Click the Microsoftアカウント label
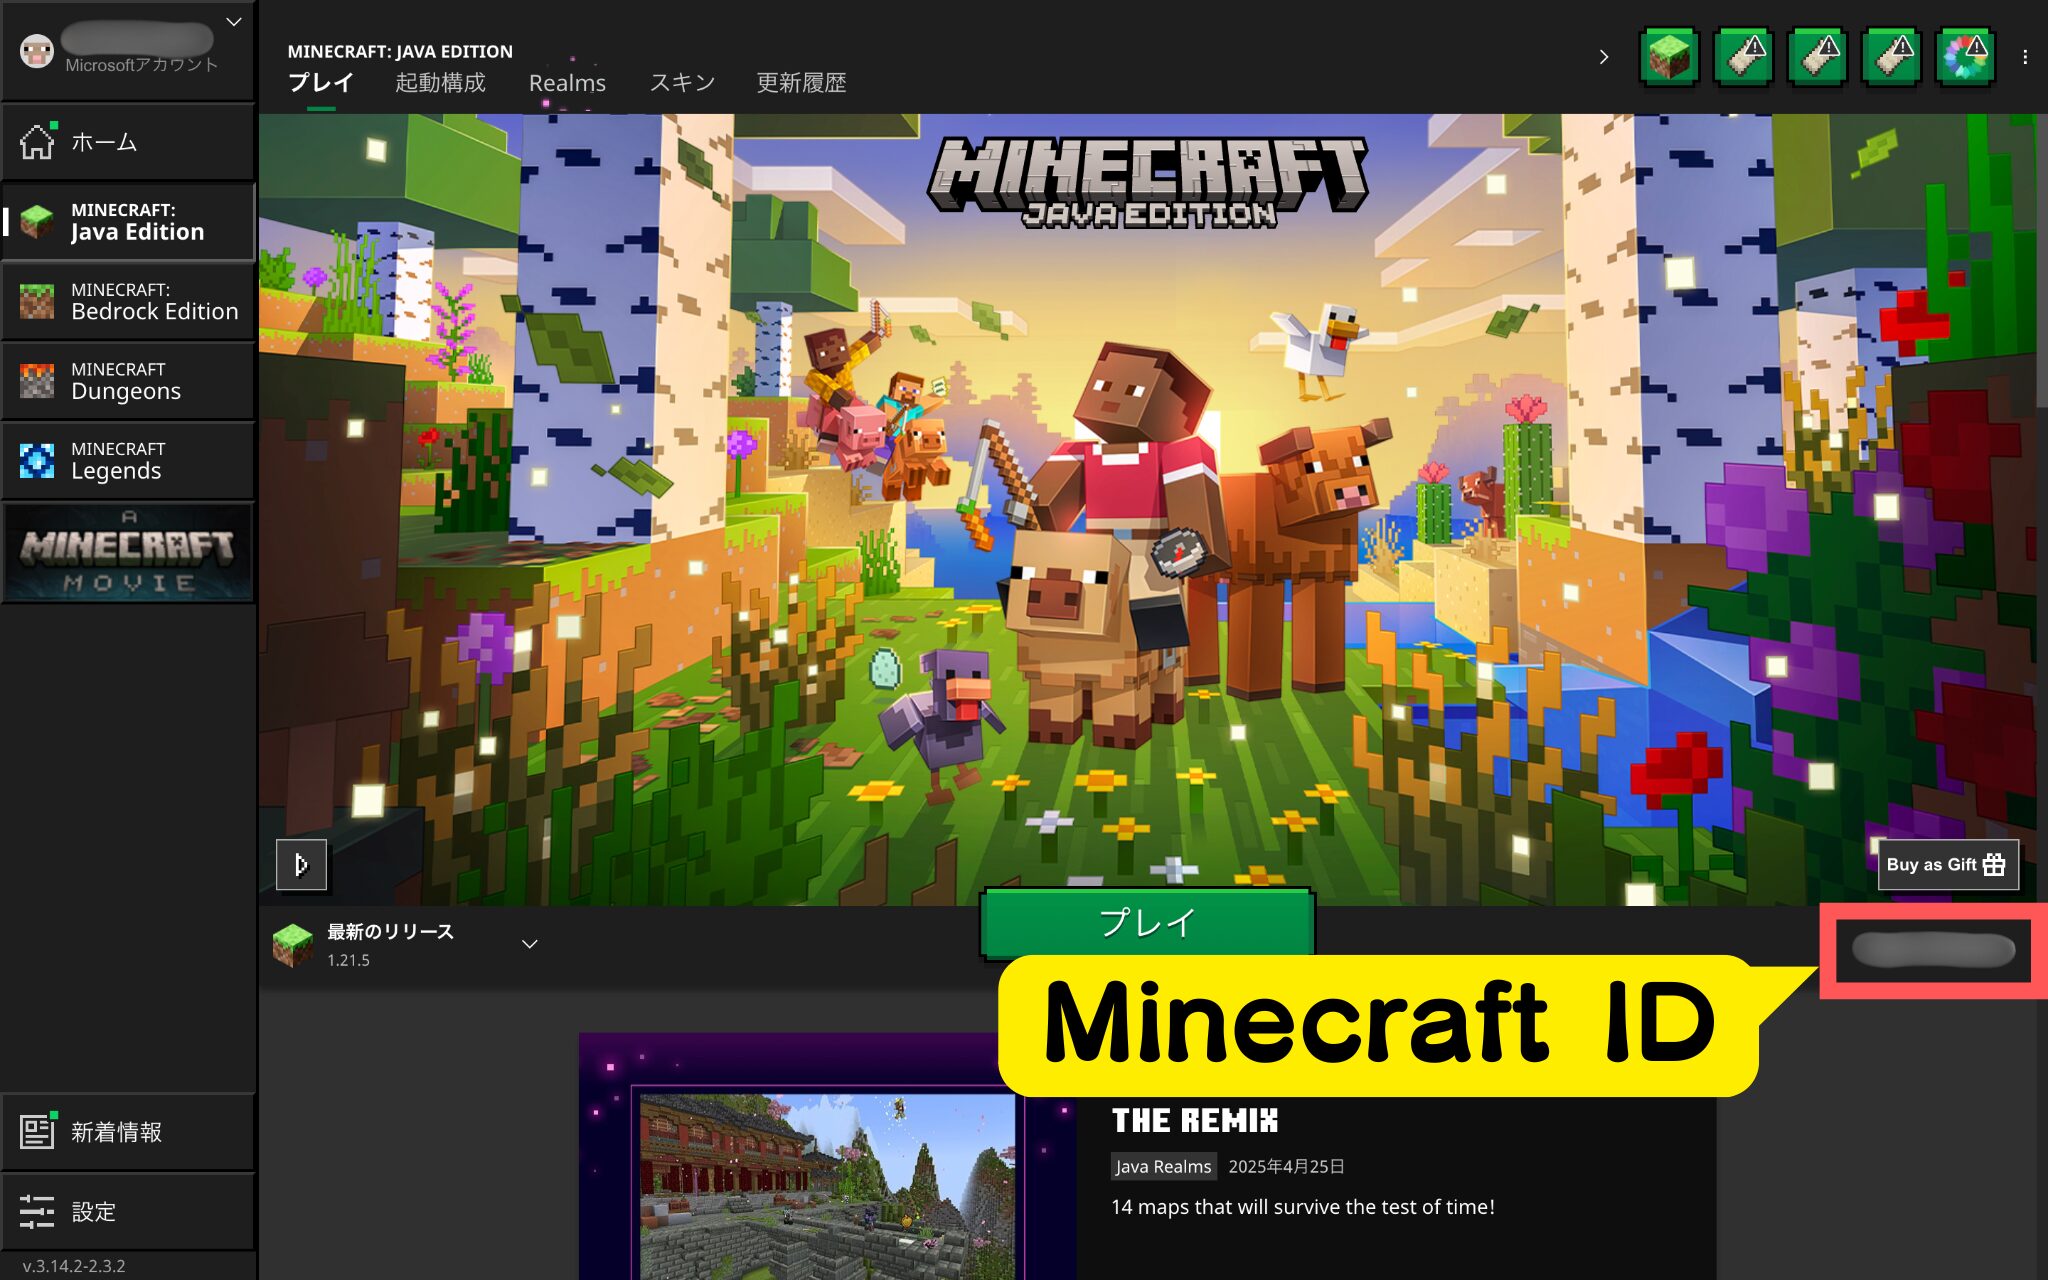The height and width of the screenshot is (1280, 2048). (141, 65)
